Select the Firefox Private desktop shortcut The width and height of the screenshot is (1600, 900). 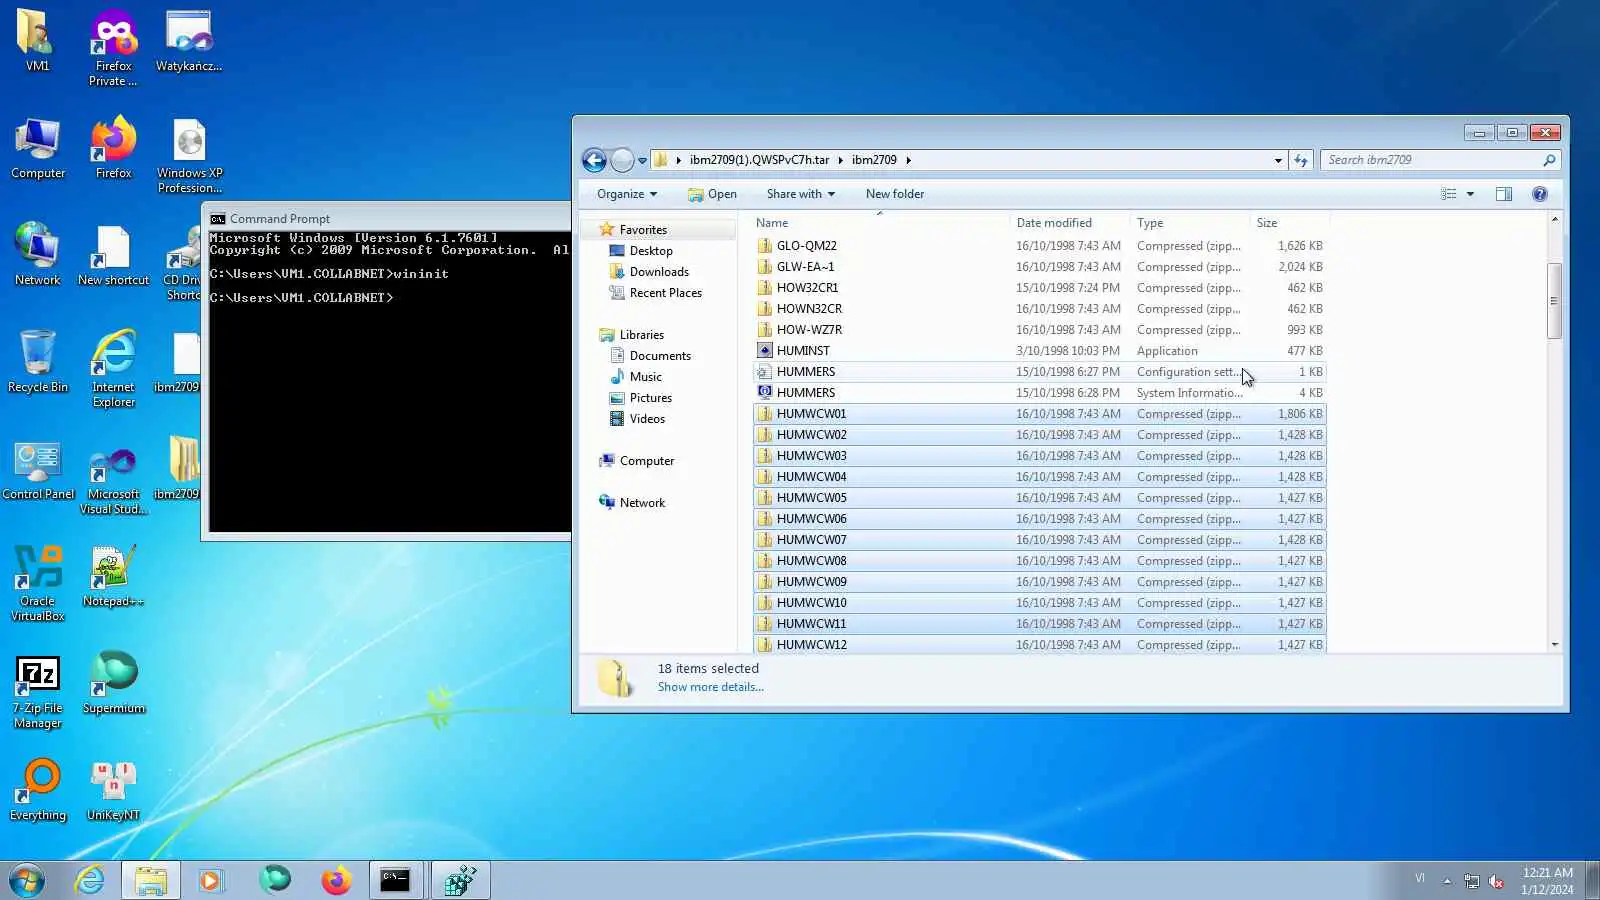pos(113,47)
